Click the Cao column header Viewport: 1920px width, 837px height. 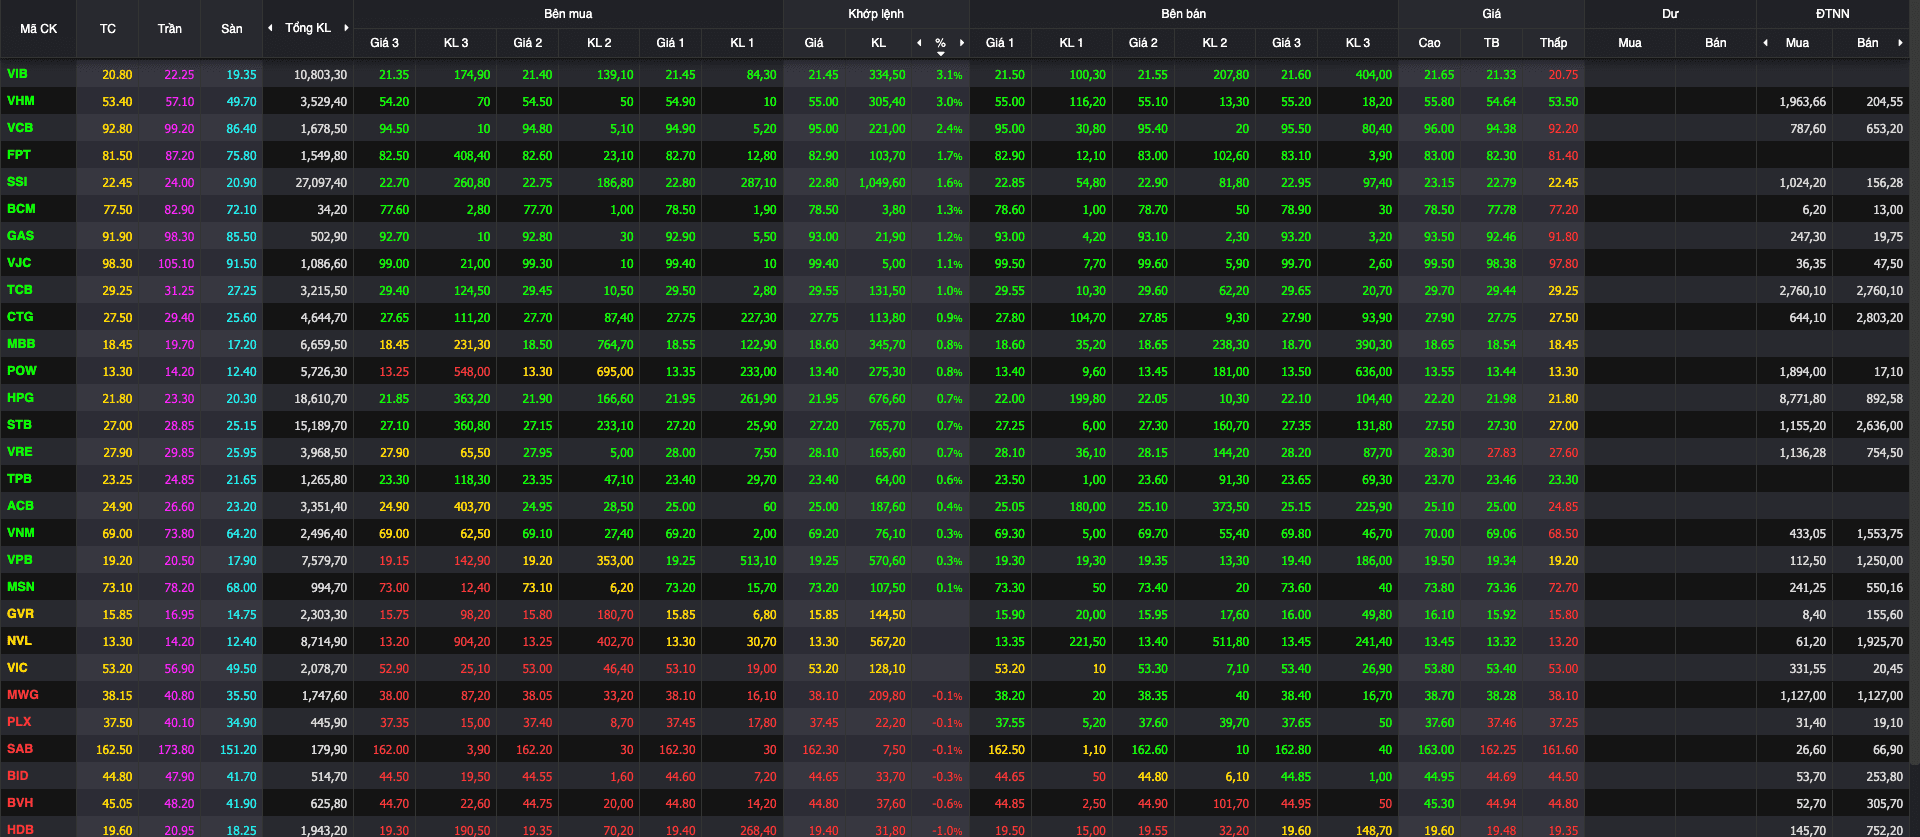tap(1429, 43)
